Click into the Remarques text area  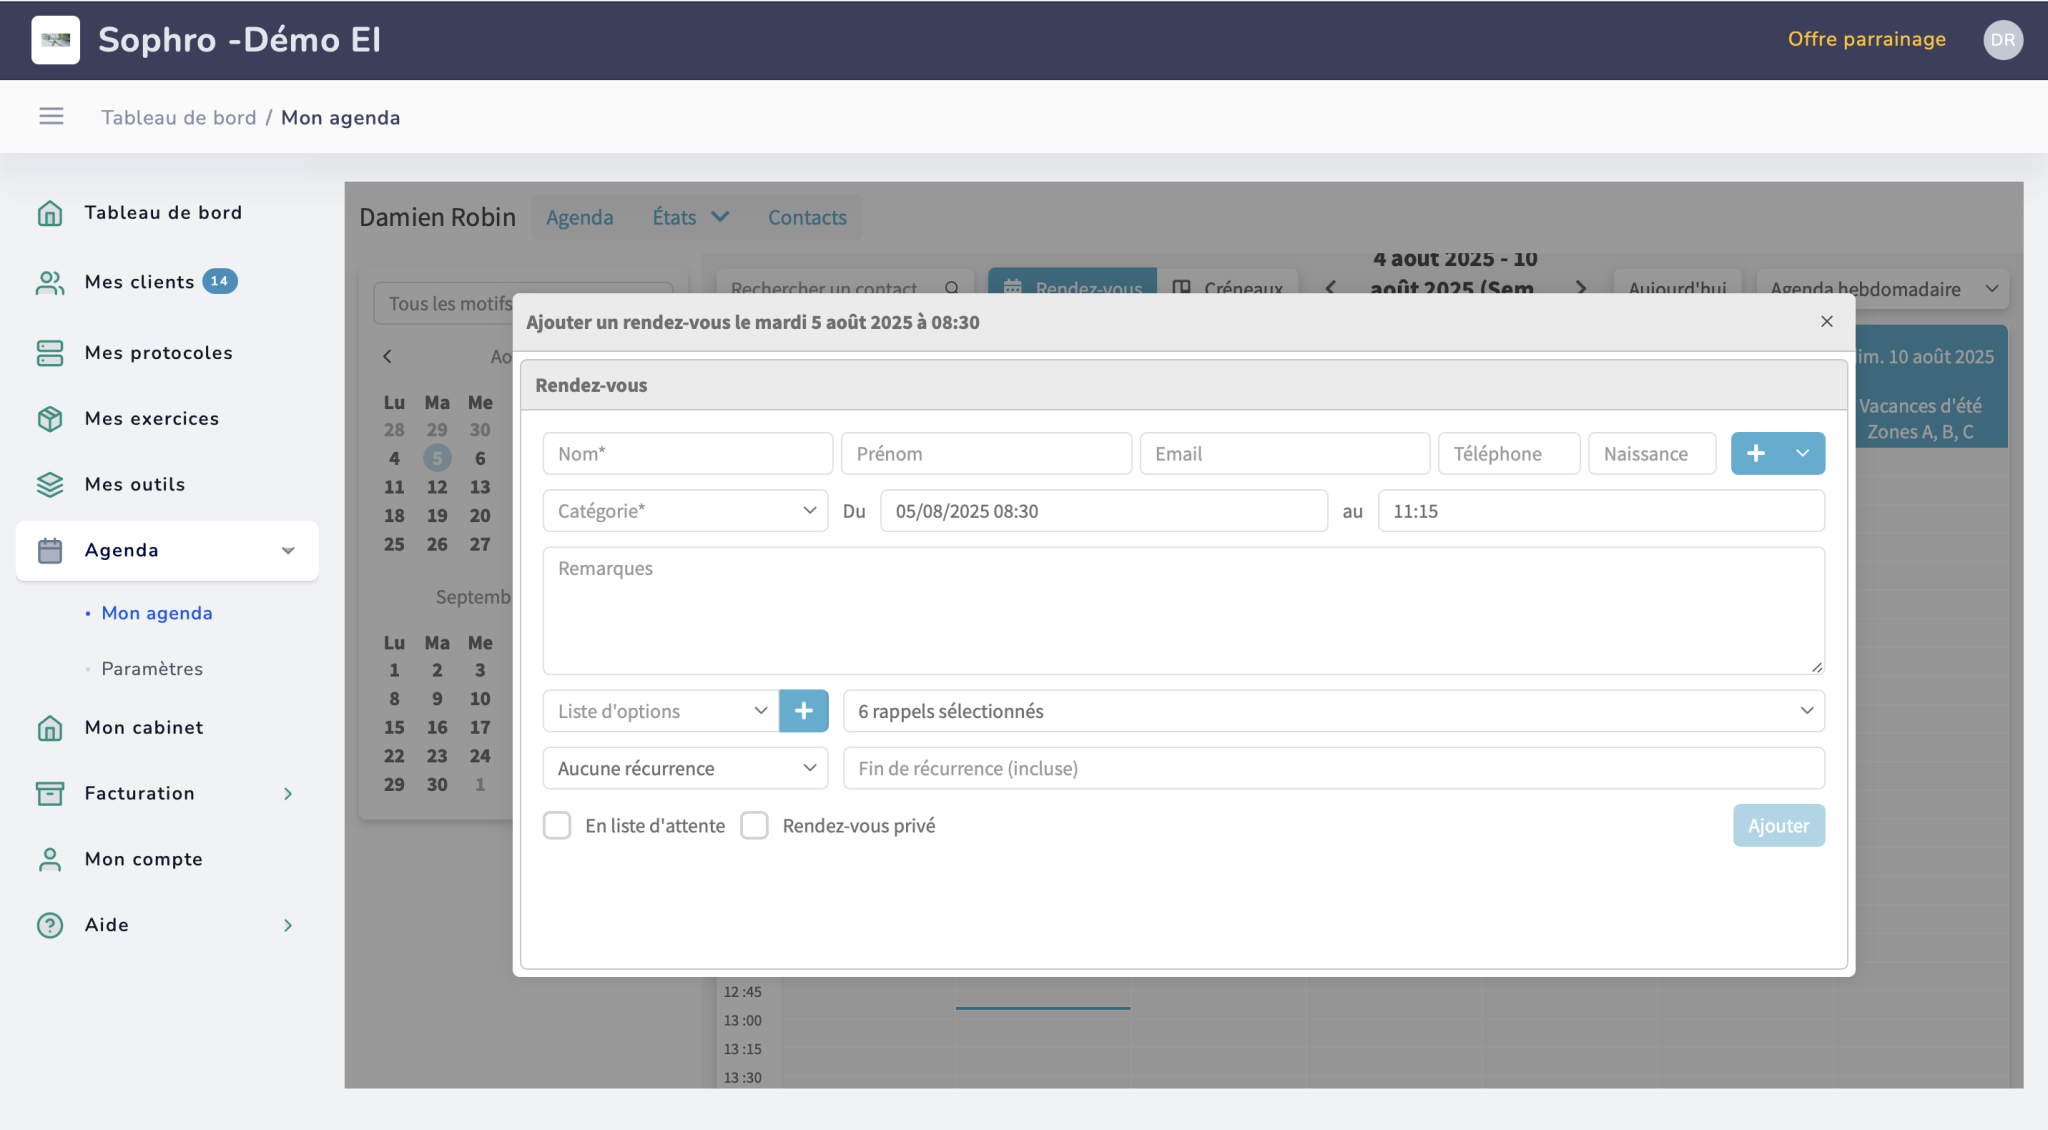pyautogui.click(x=1183, y=611)
